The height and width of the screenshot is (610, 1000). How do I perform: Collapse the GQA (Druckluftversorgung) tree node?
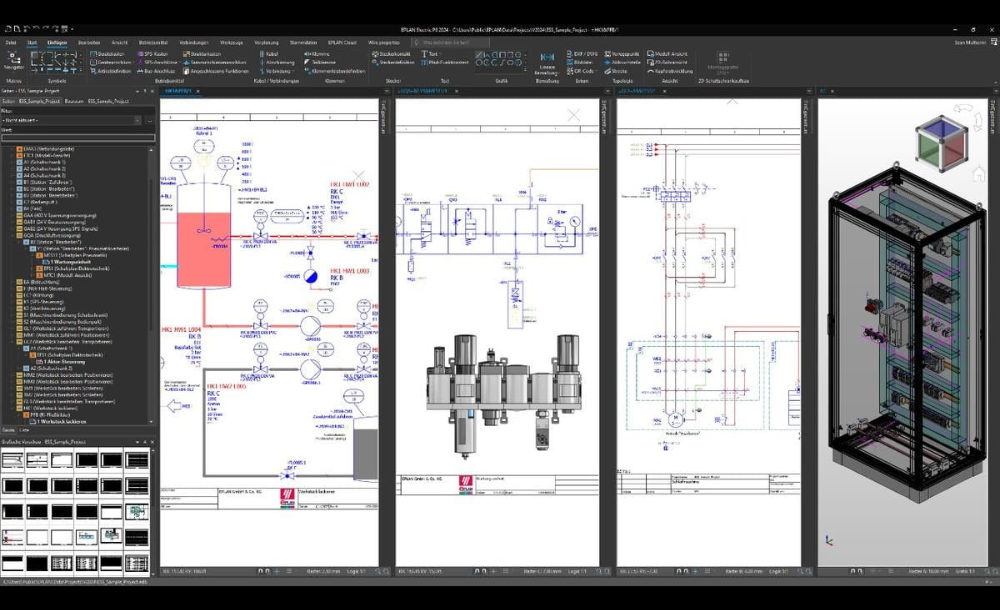[x=13, y=235]
